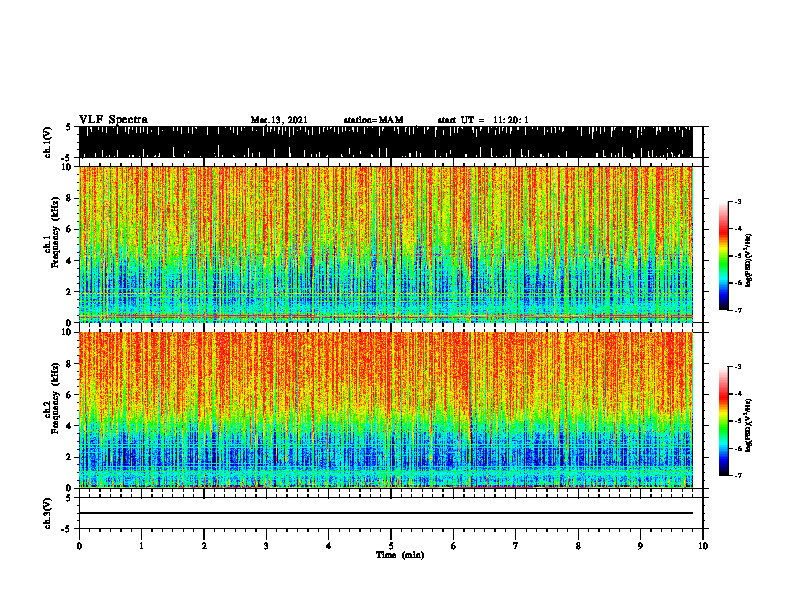This screenshot has height=612, width=792.
Task: Click time axis tick label "5"
Action: click(x=391, y=546)
